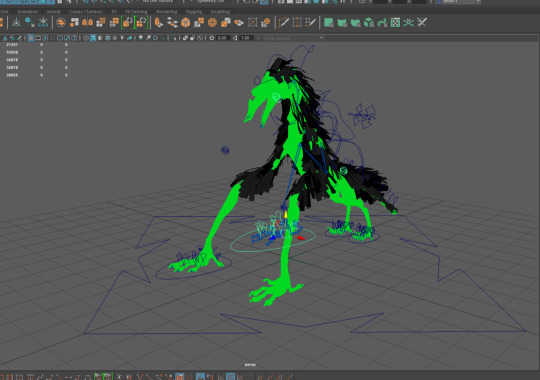Viewport: 540px width, 380px height.
Task: Click the Freeze Transformations 0.0.0 shelf icon
Action: [43, 23]
